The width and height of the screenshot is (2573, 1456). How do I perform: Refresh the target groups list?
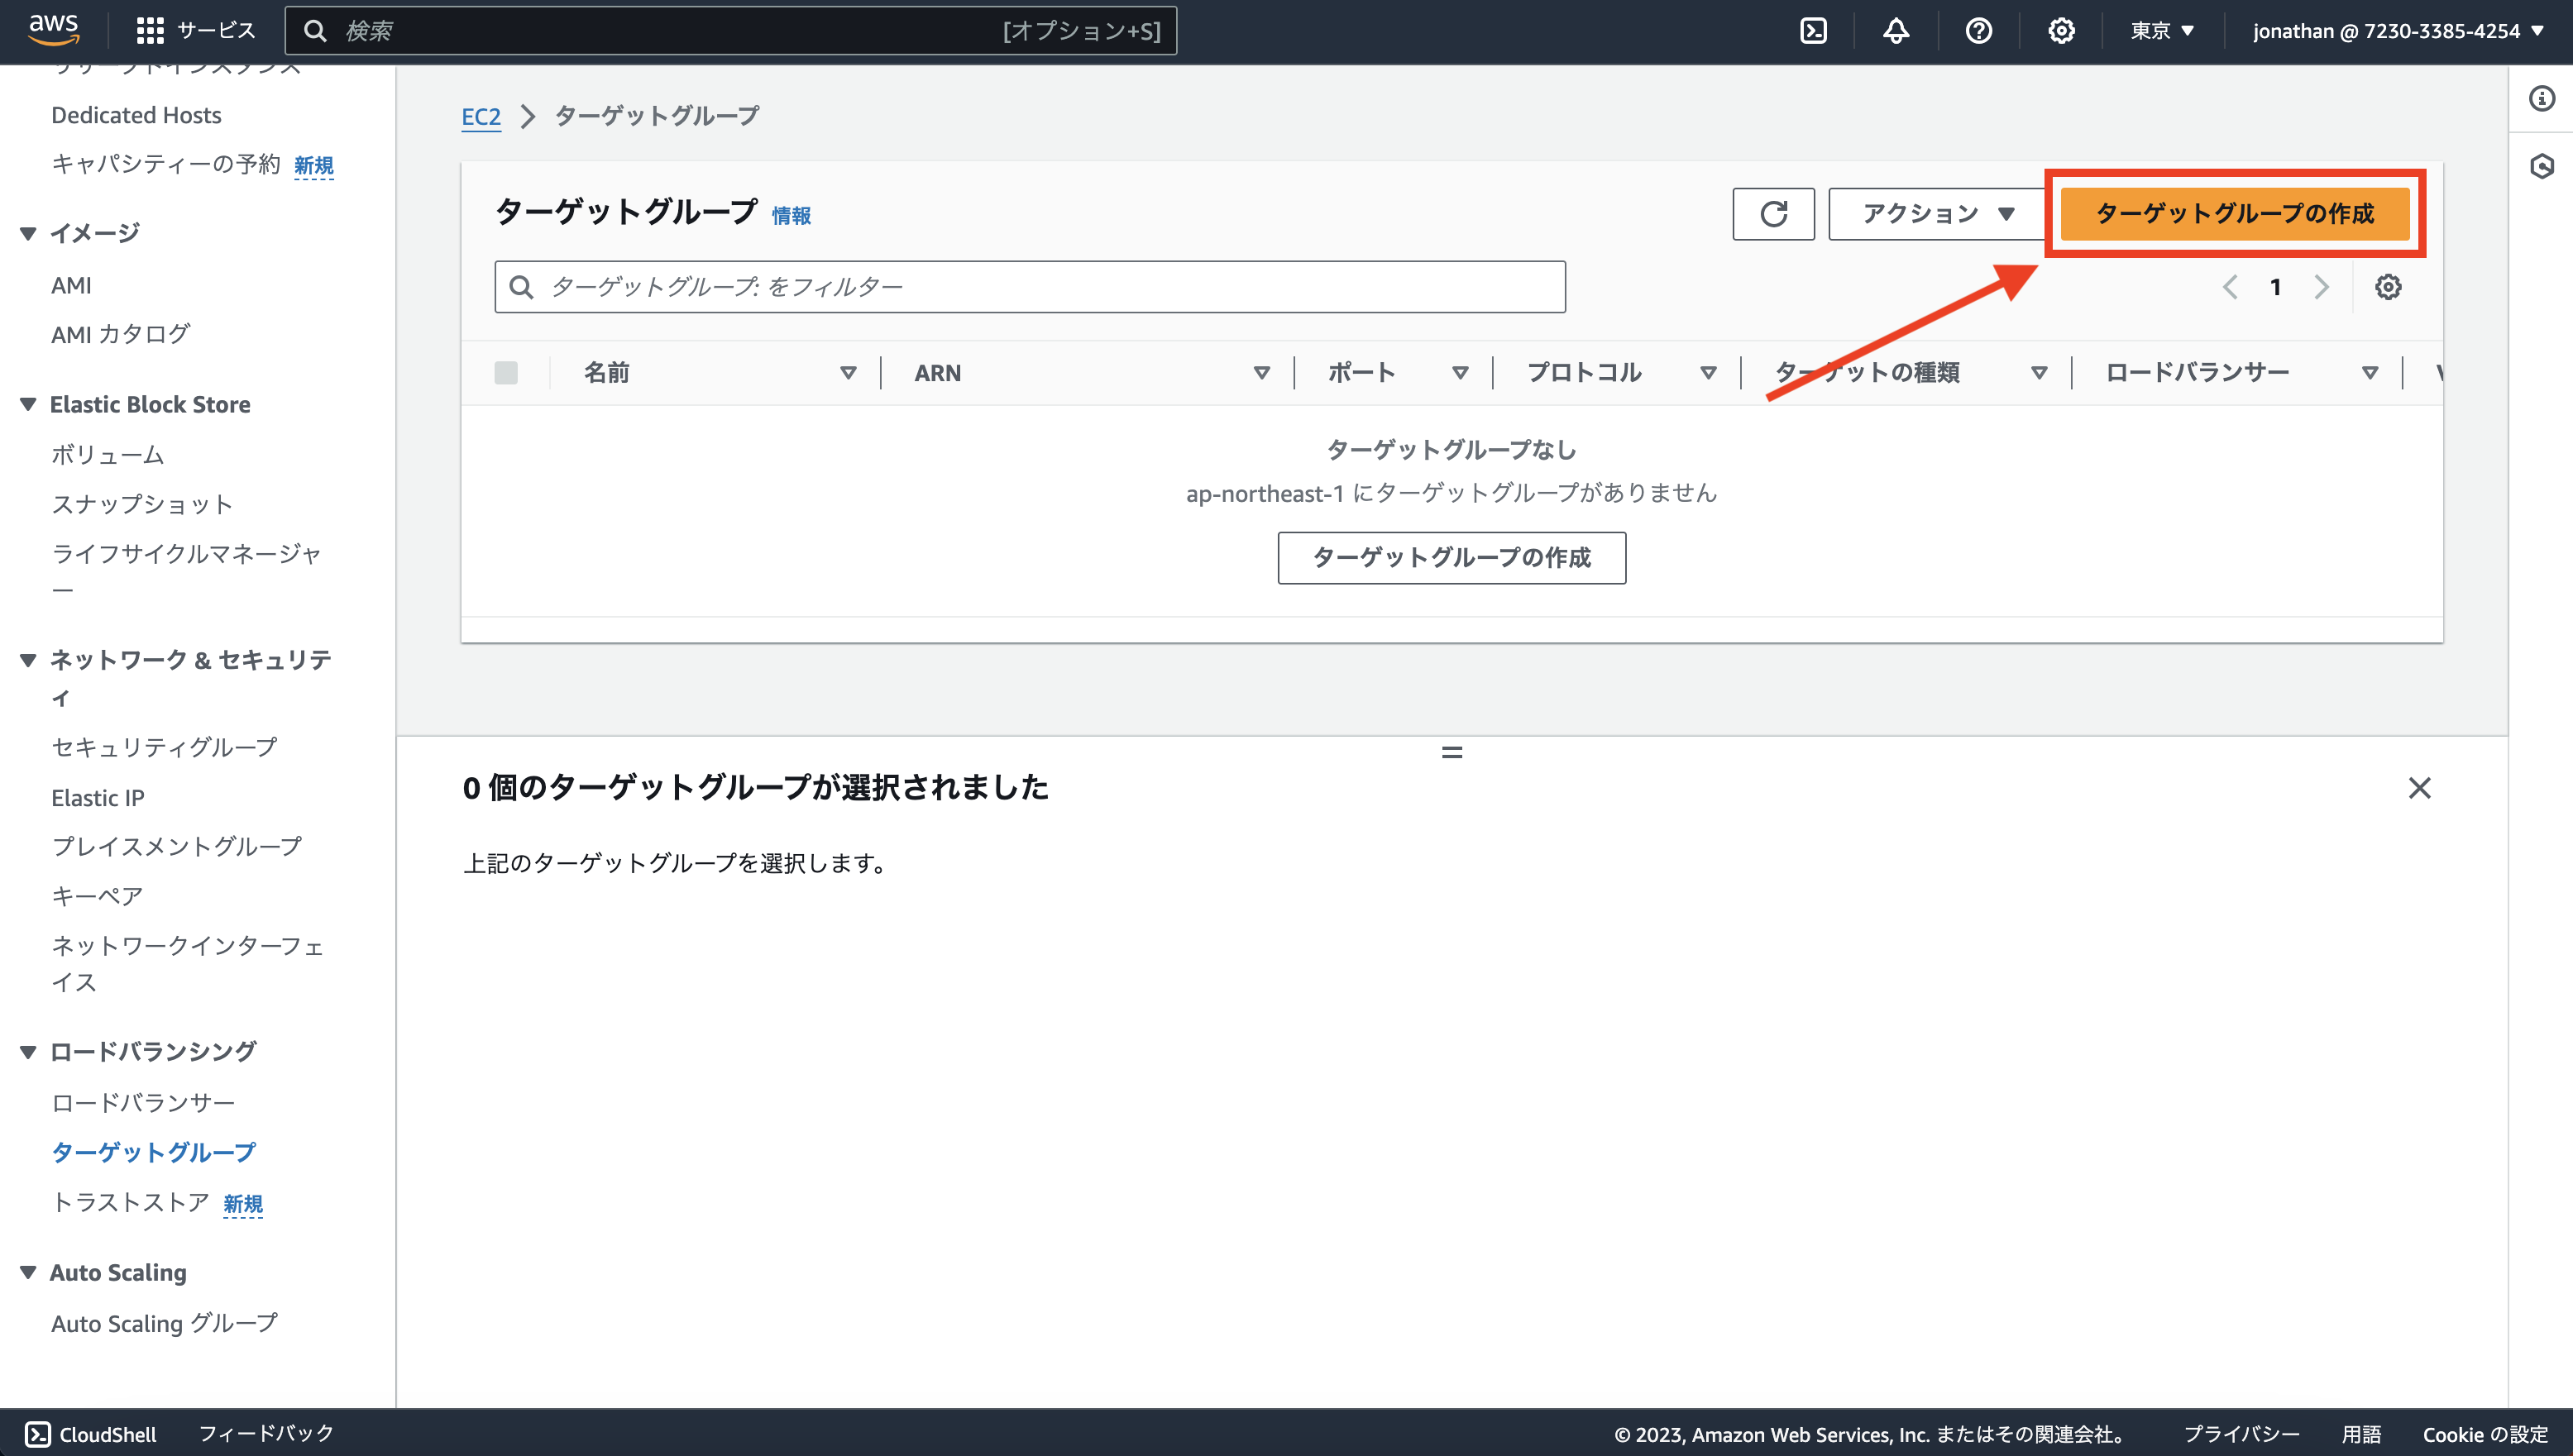click(x=1773, y=213)
